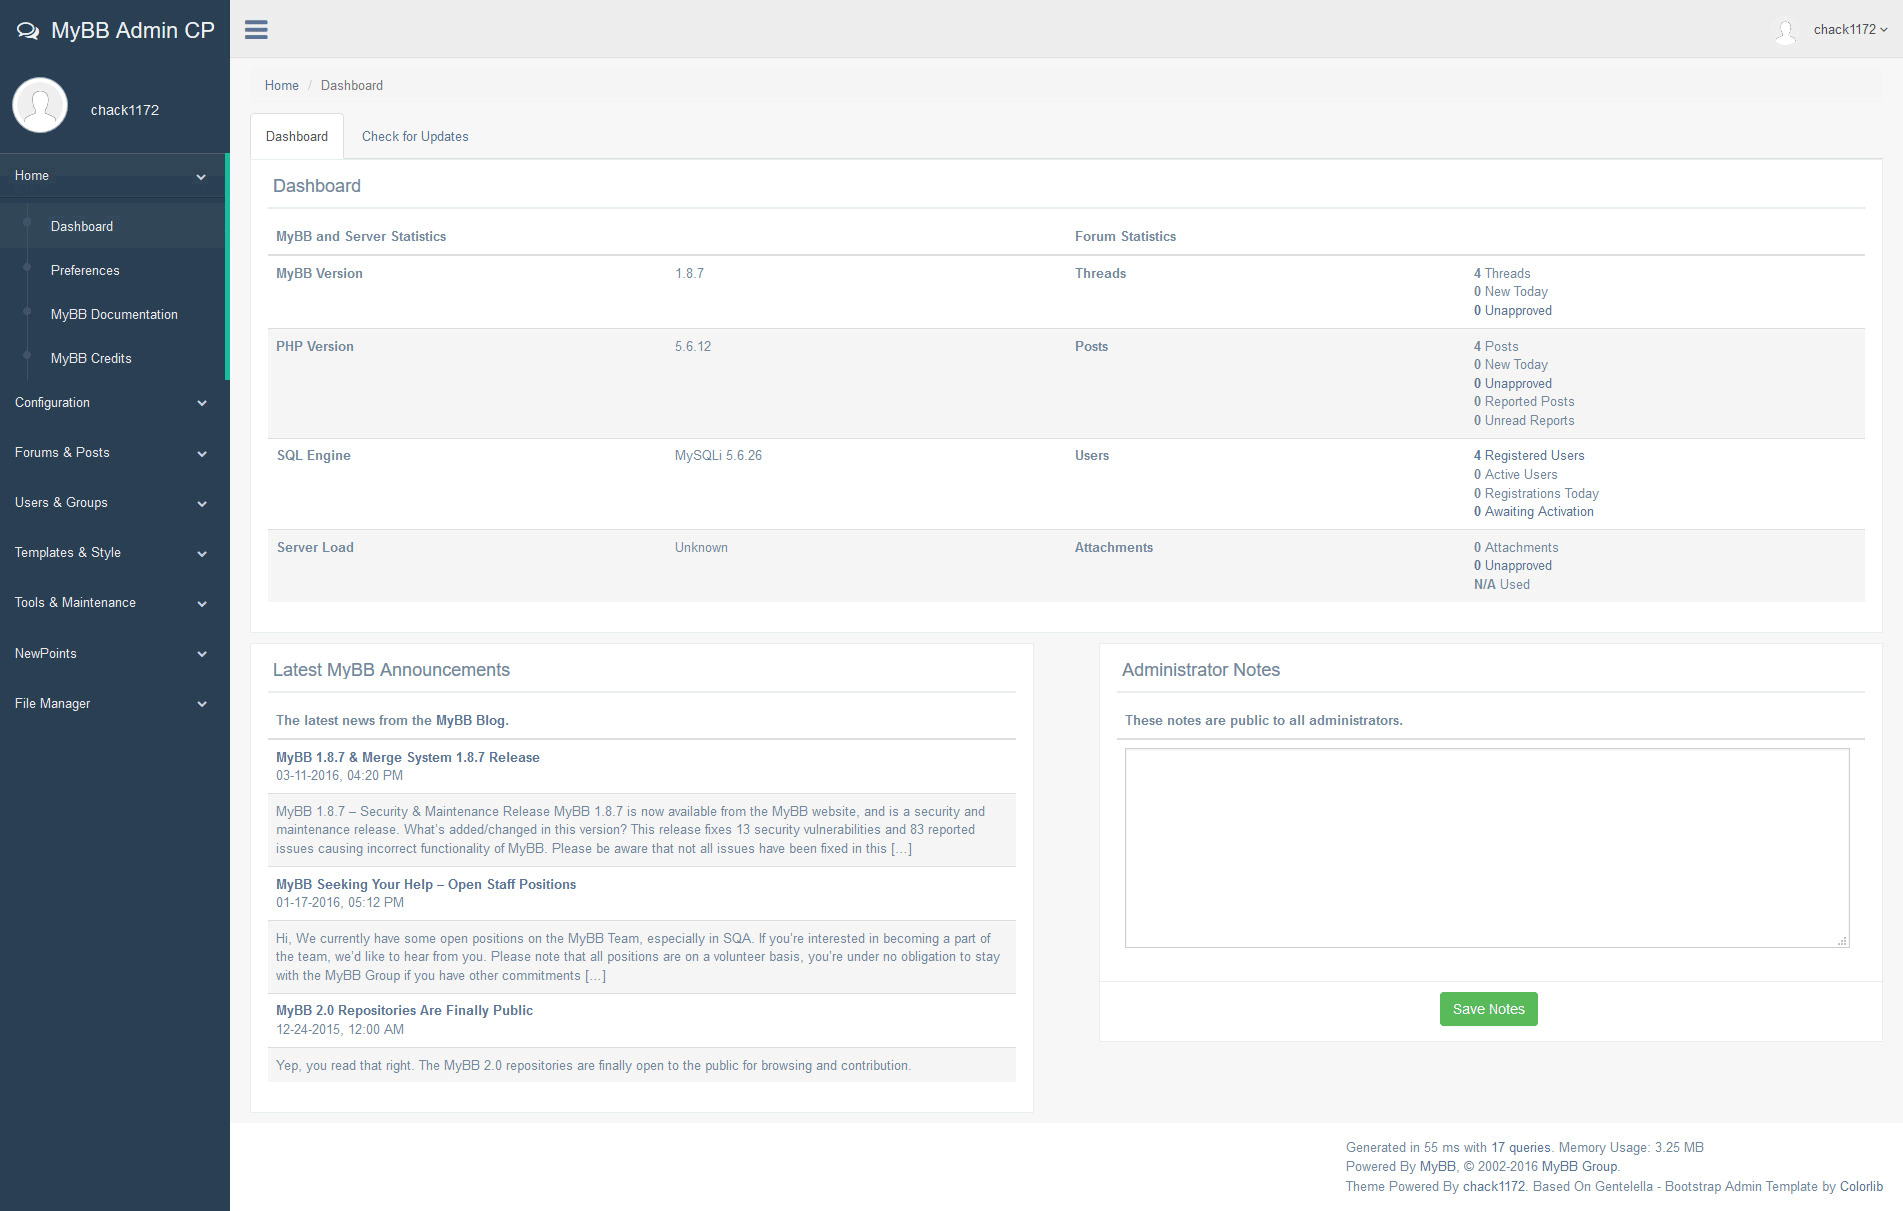The image size is (1903, 1211).
Task: Expand the Templates & Style menu
Action: point(113,553)
